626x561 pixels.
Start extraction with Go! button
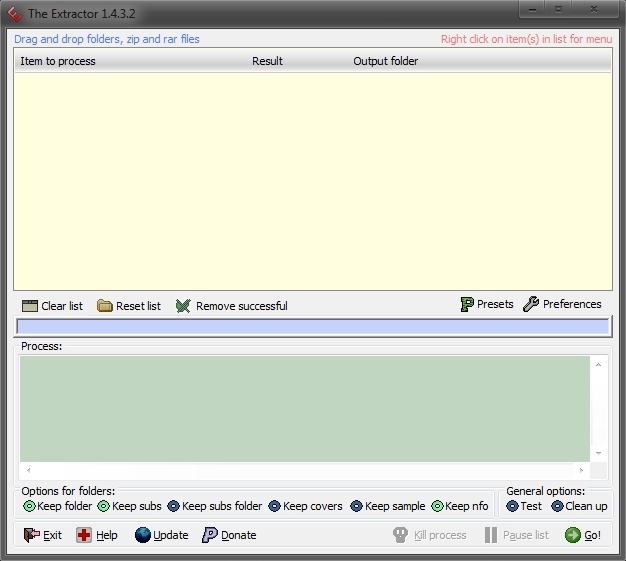[x=583, y=535]
